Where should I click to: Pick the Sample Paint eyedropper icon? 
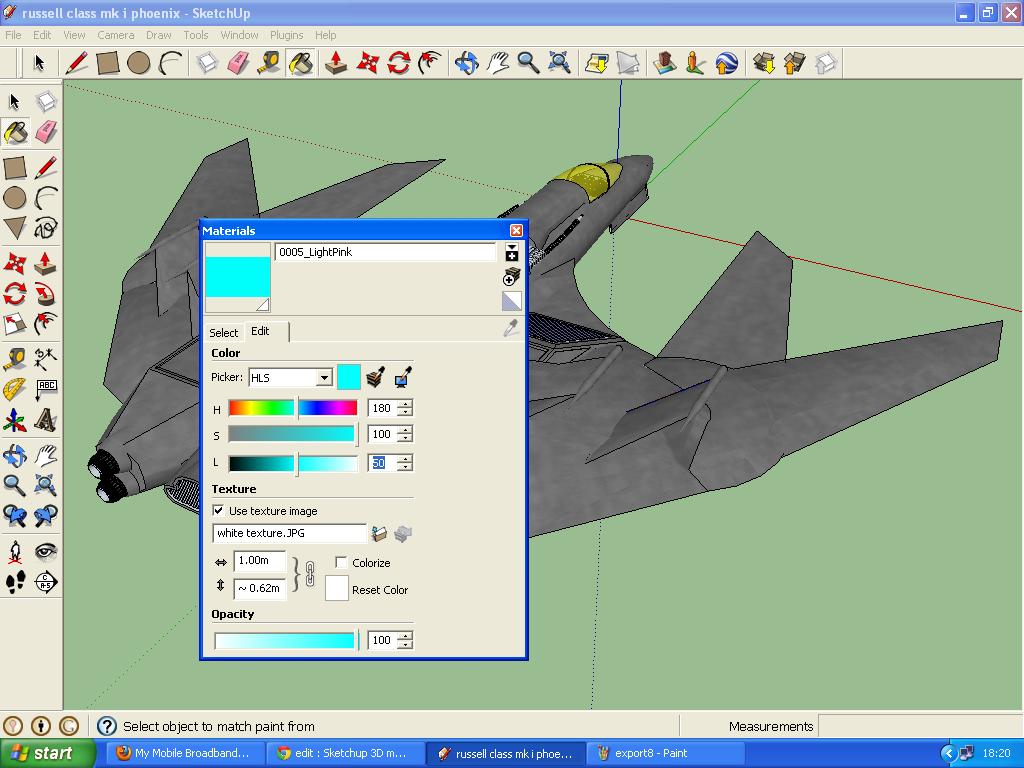pos(511,328)
